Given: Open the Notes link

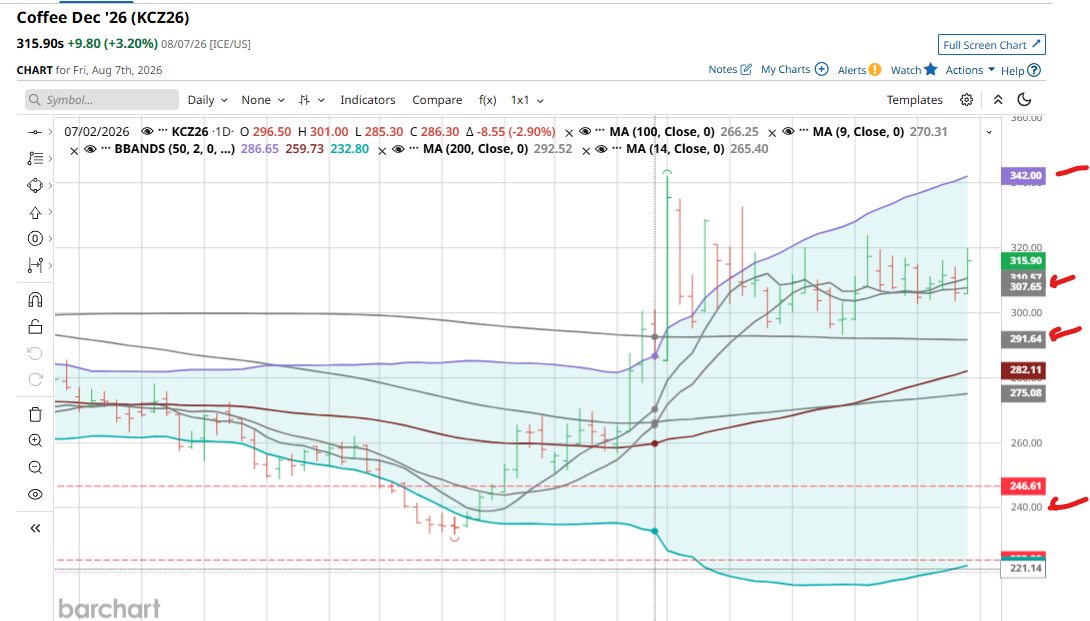Looking at the screenshot, I should coord(722,70).
